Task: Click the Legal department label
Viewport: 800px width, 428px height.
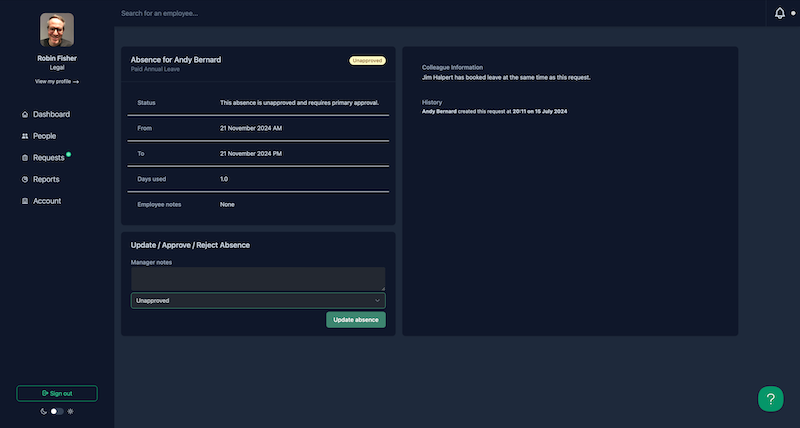Action: (57, 67)
